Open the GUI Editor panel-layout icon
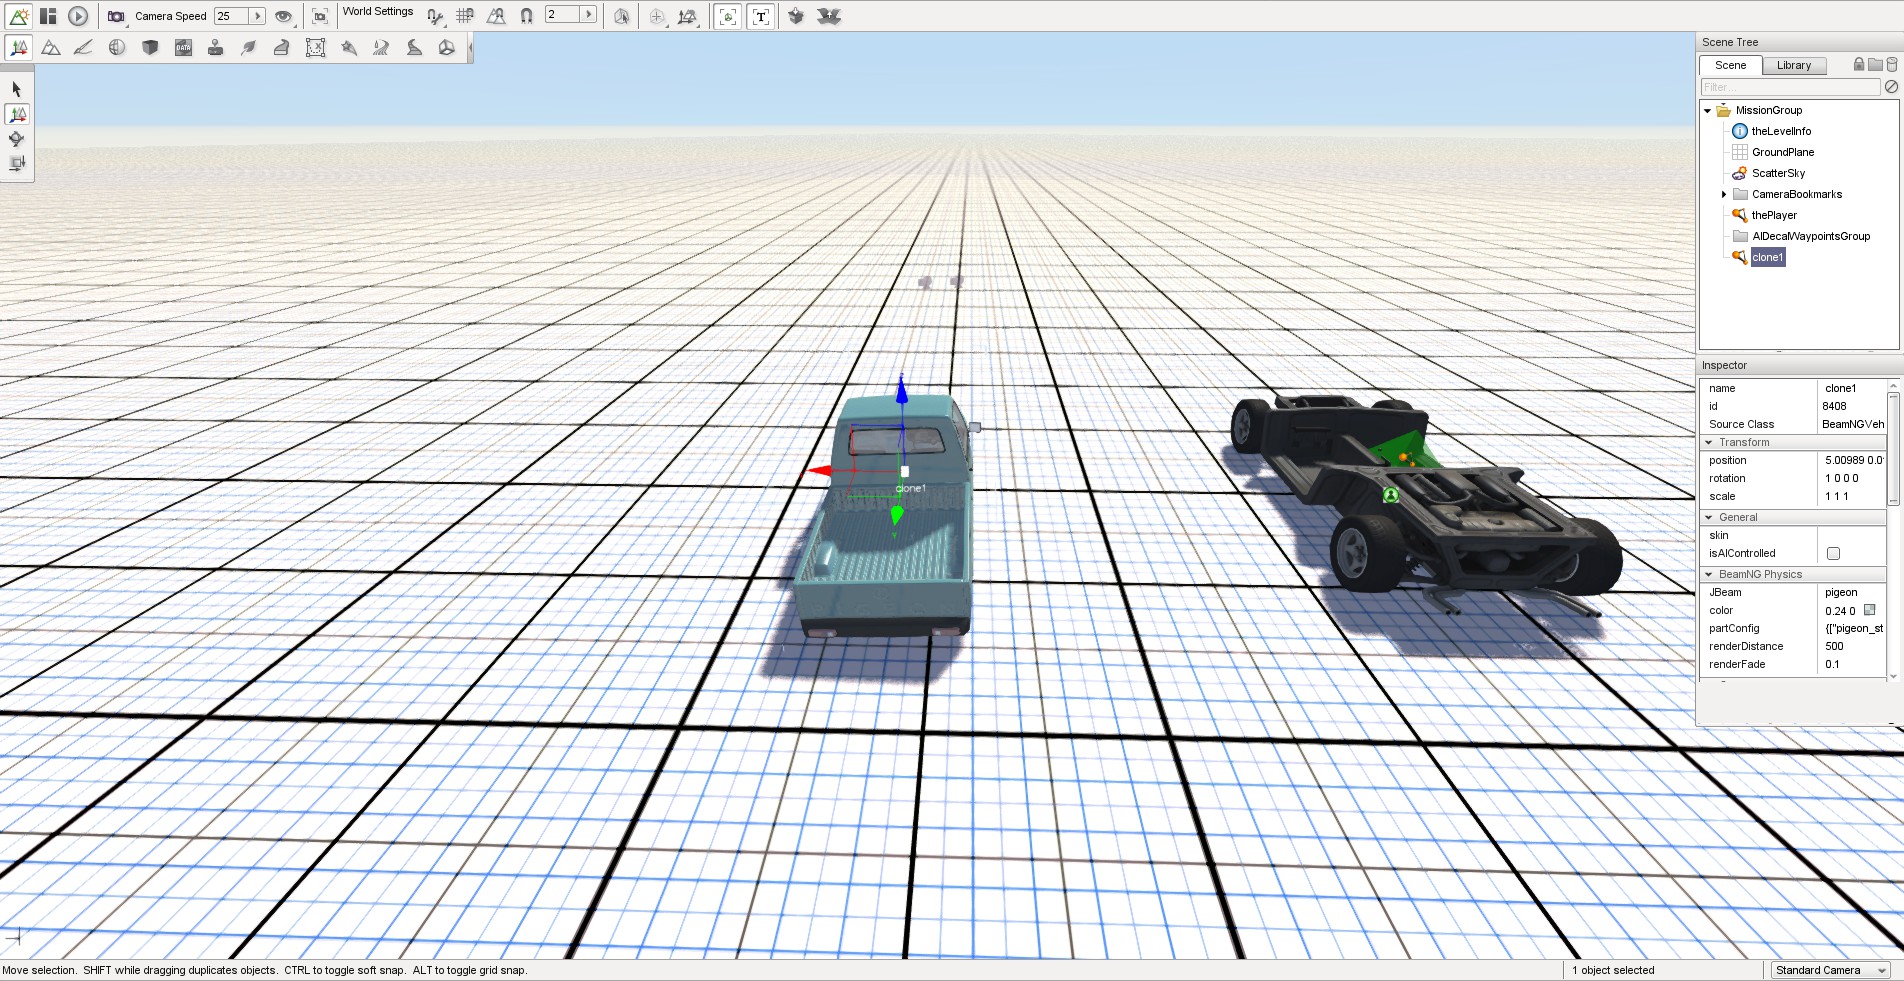This screenshot has width=1904, height=981. click(48, 16)
